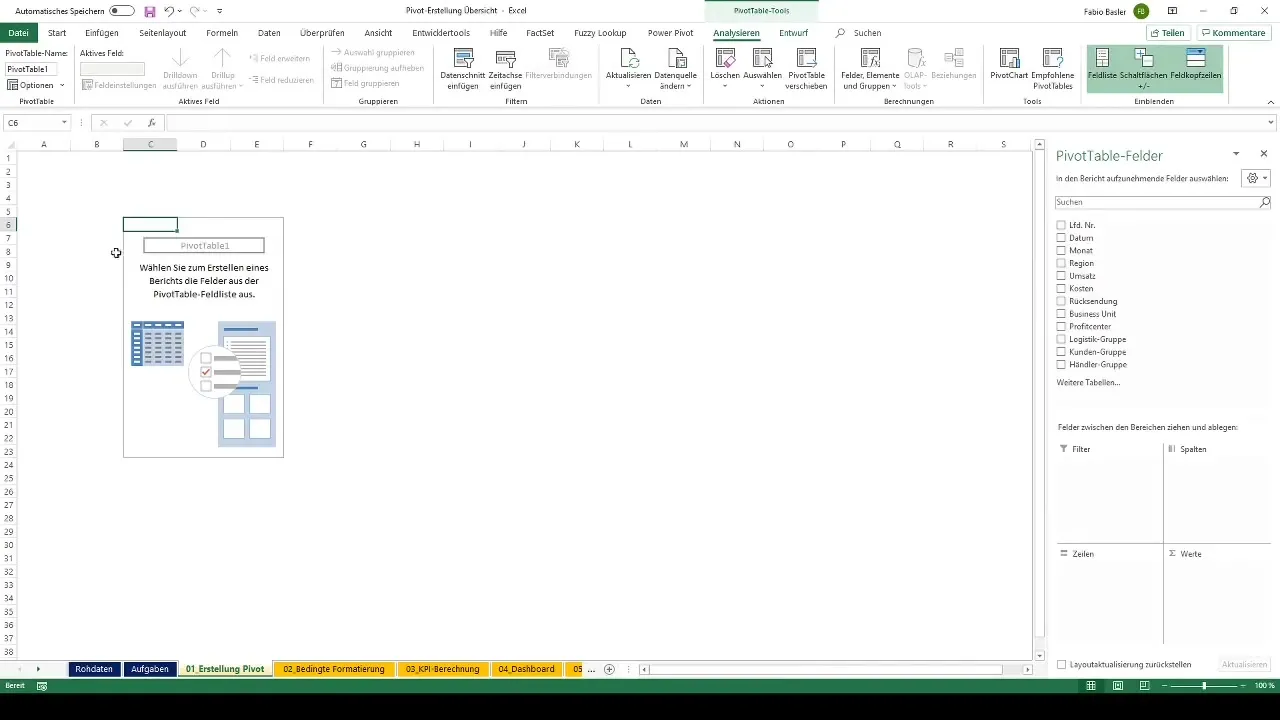Click the search magnifier in field list
The height and width of the screenshot is (720, 1280).
click(1264, 202)
